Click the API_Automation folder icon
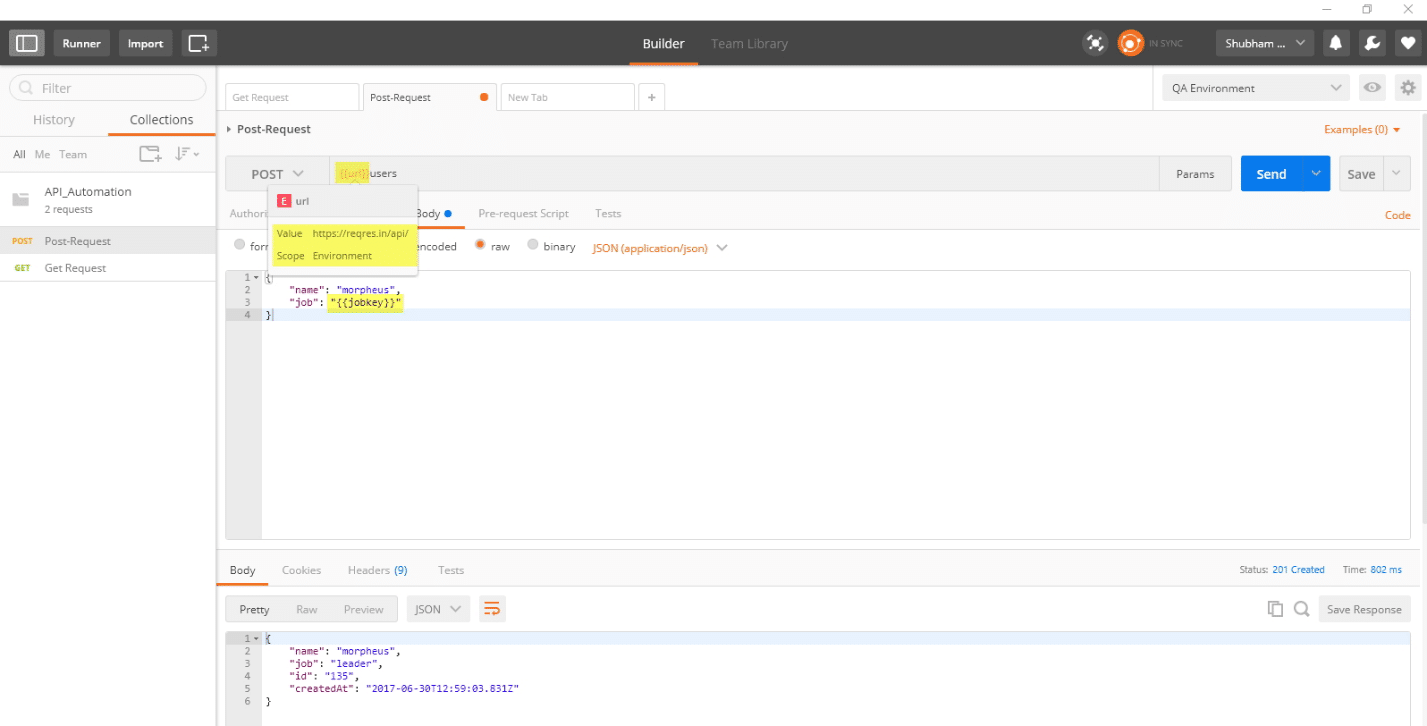1427x726 pixels. coord(20,199)
